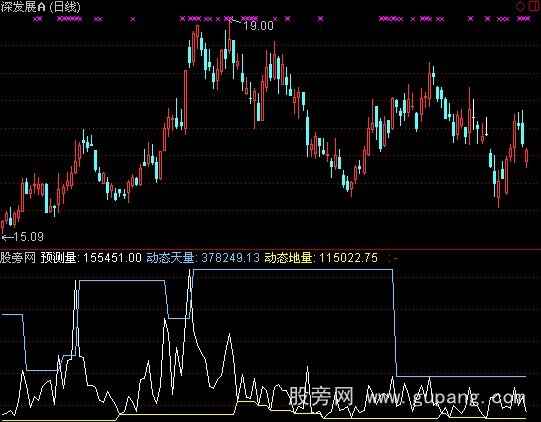Click the 15.09 low price label
This screenshot has height=422, width=541.
tap(28, 237)
